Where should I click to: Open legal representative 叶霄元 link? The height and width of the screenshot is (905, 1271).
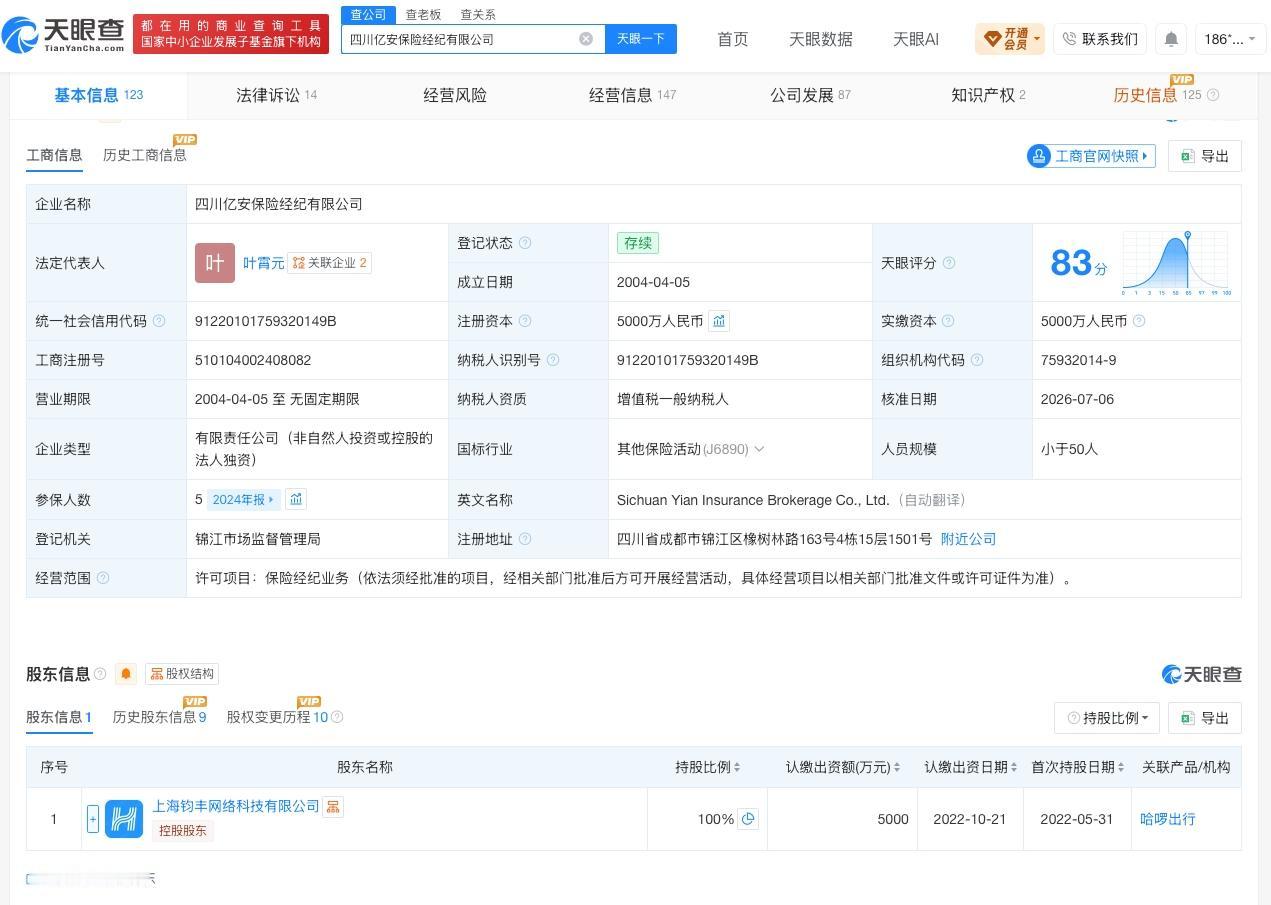tap(264, 263)
